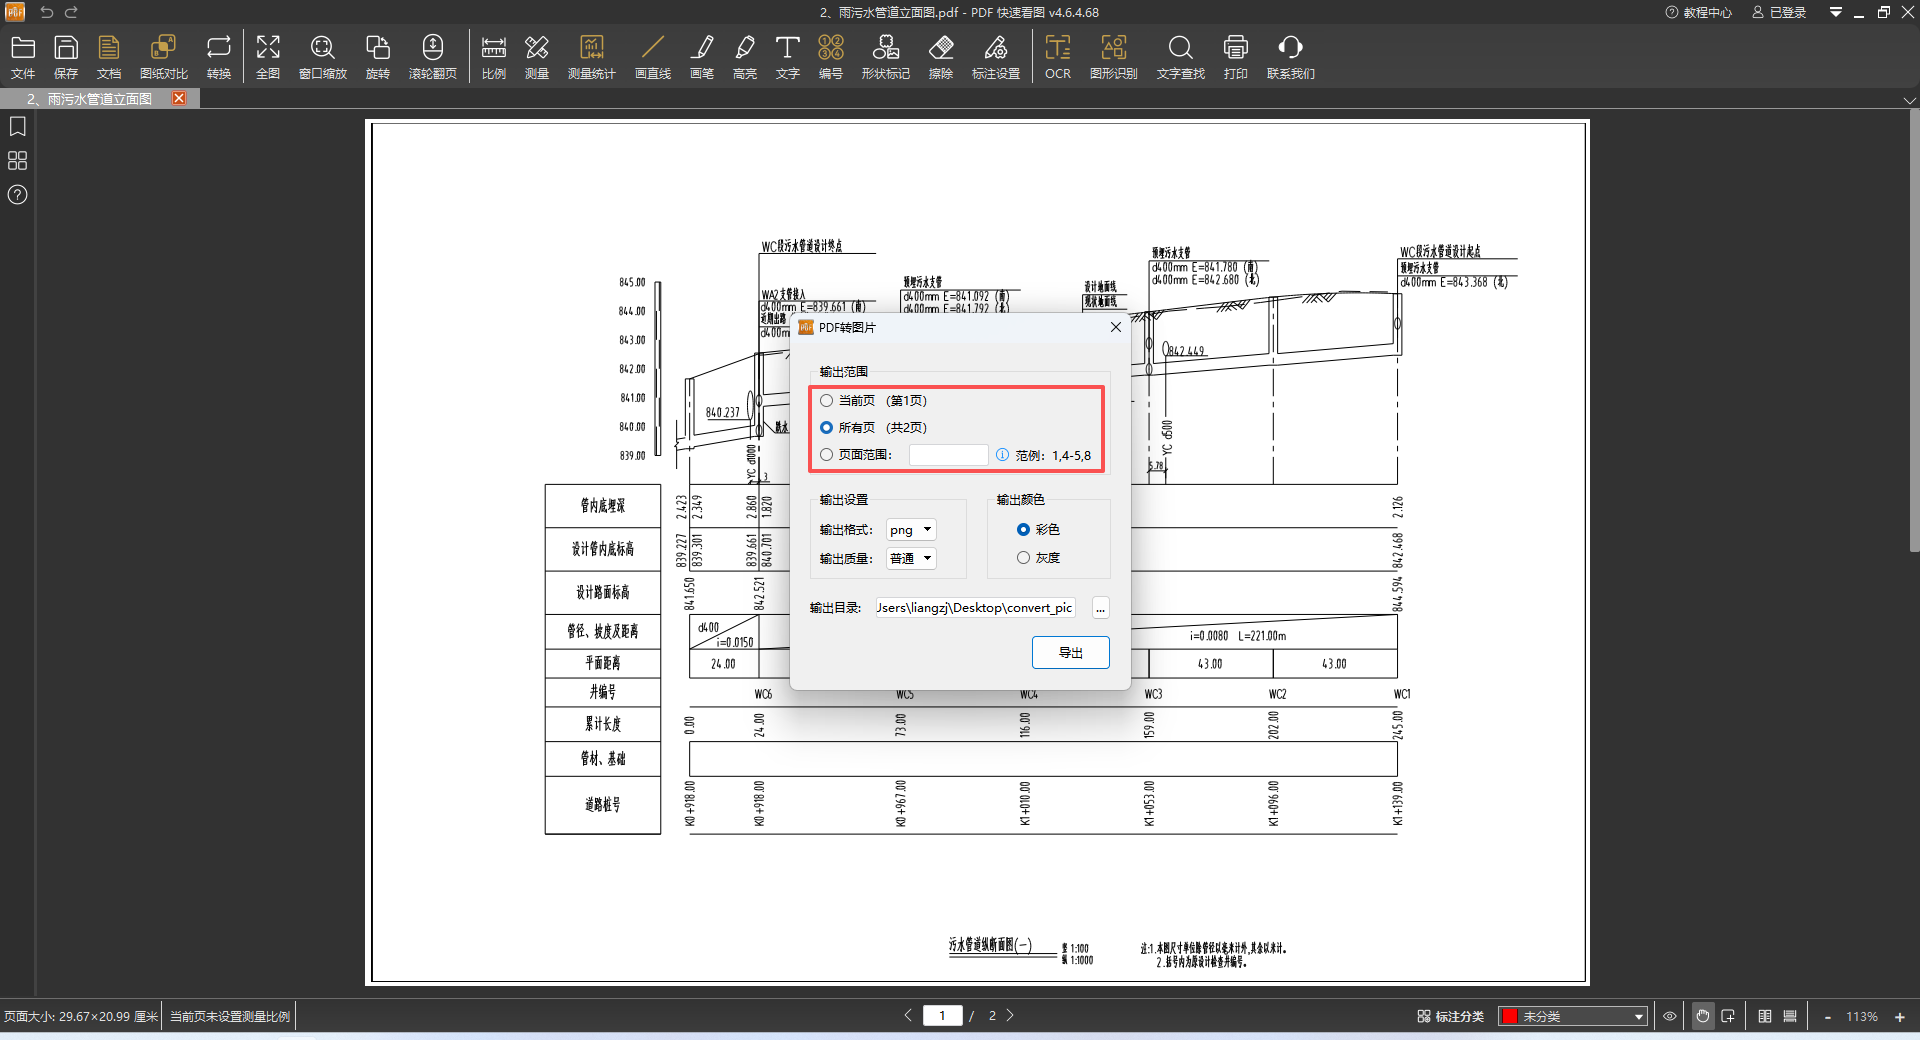Open the output quality (输出质量) dropdown
The width and height of the screenshot is (1920, 1040).
click(x=911, y=559)
